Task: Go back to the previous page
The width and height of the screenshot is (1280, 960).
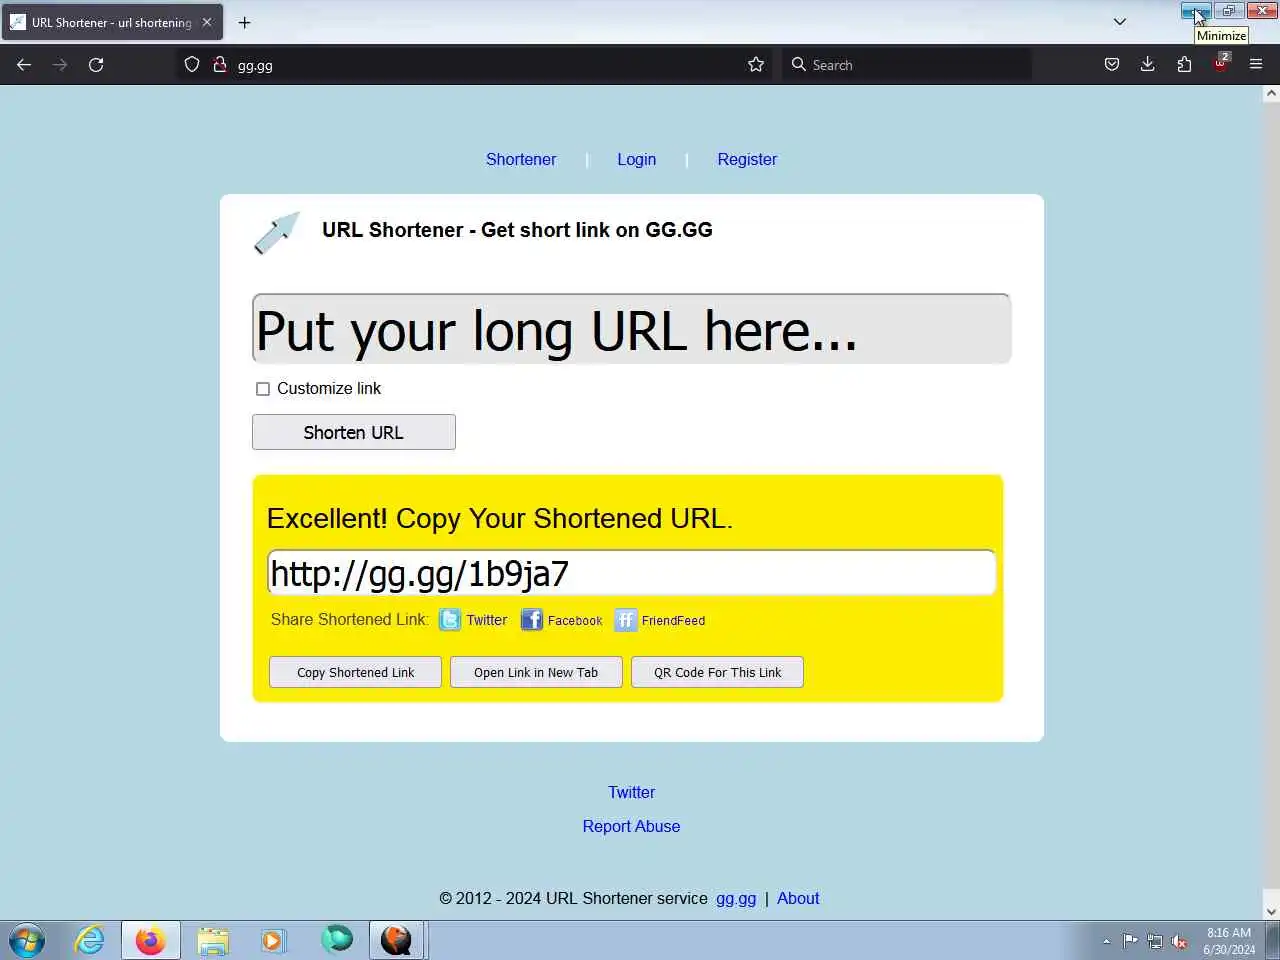Action: [24, 65]
